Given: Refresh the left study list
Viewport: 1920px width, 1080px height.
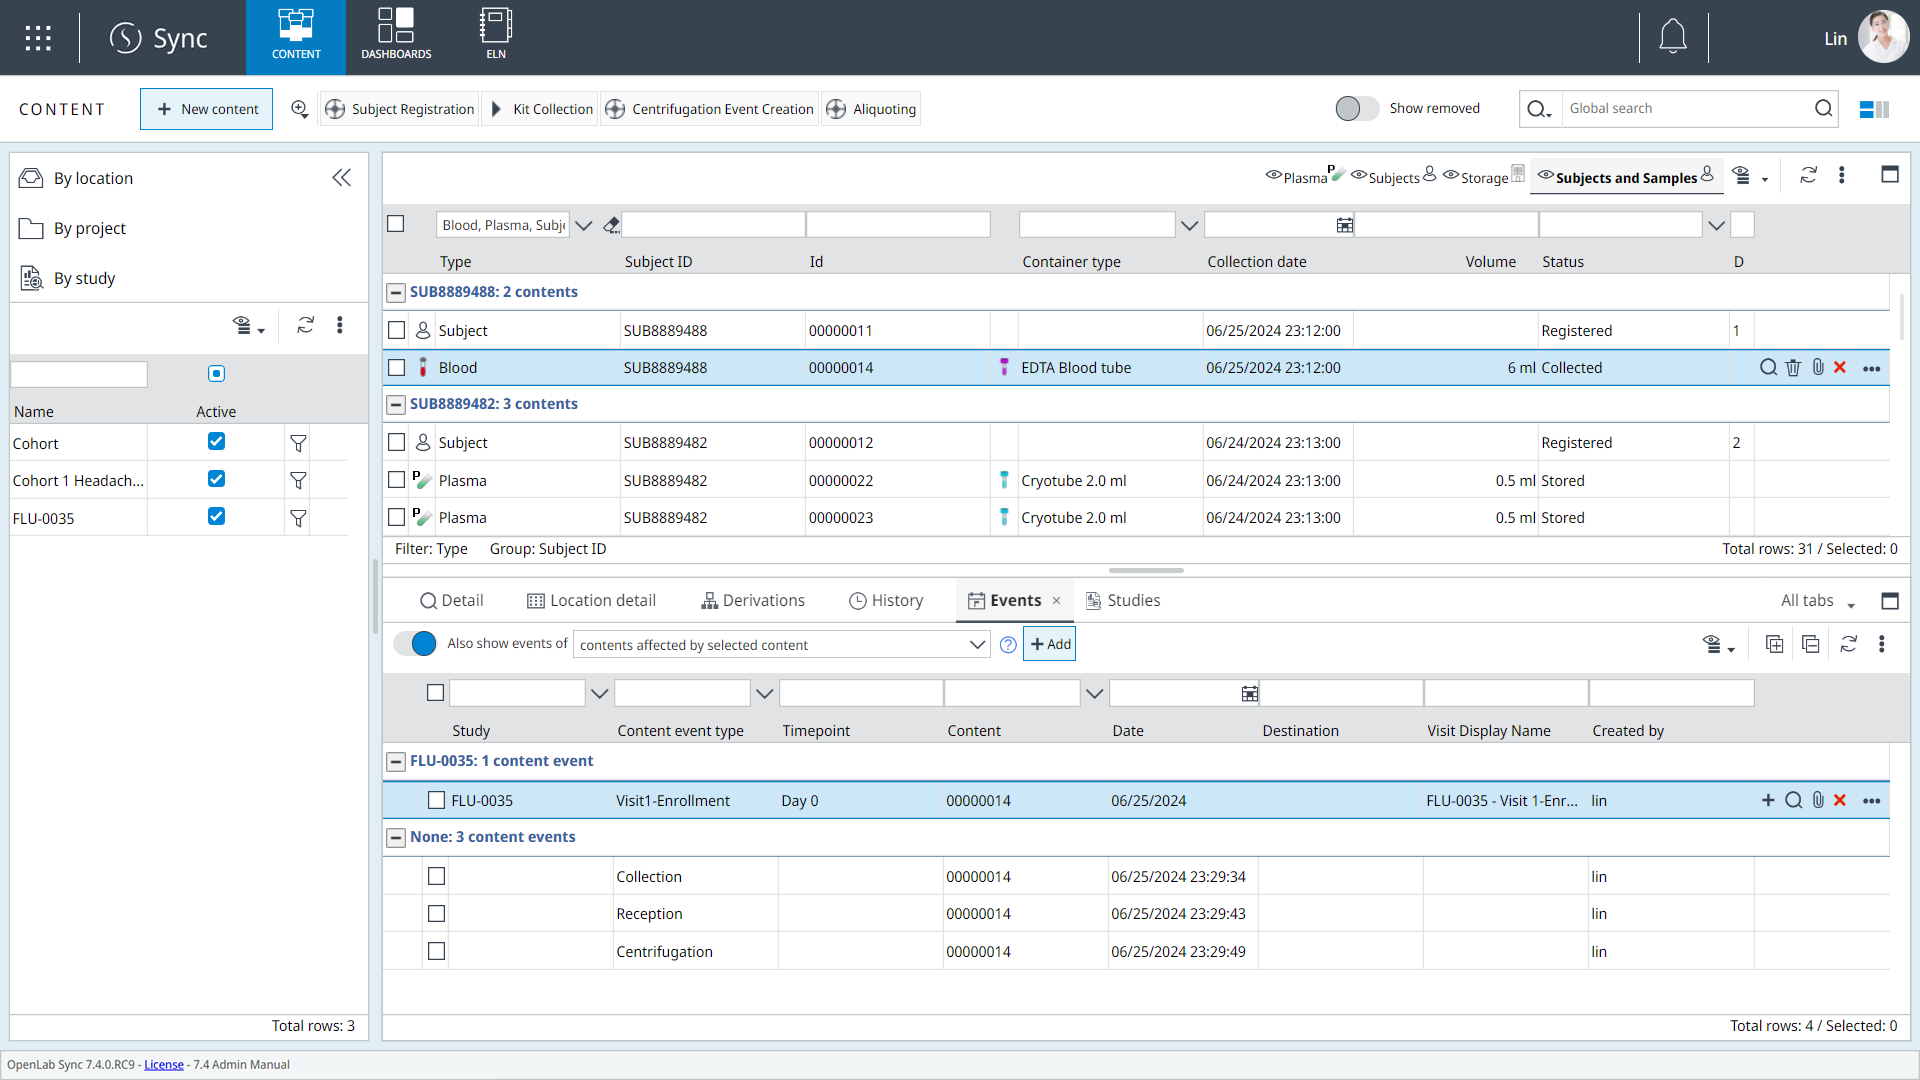Looking at the screenshot, I should click(306, 325).
